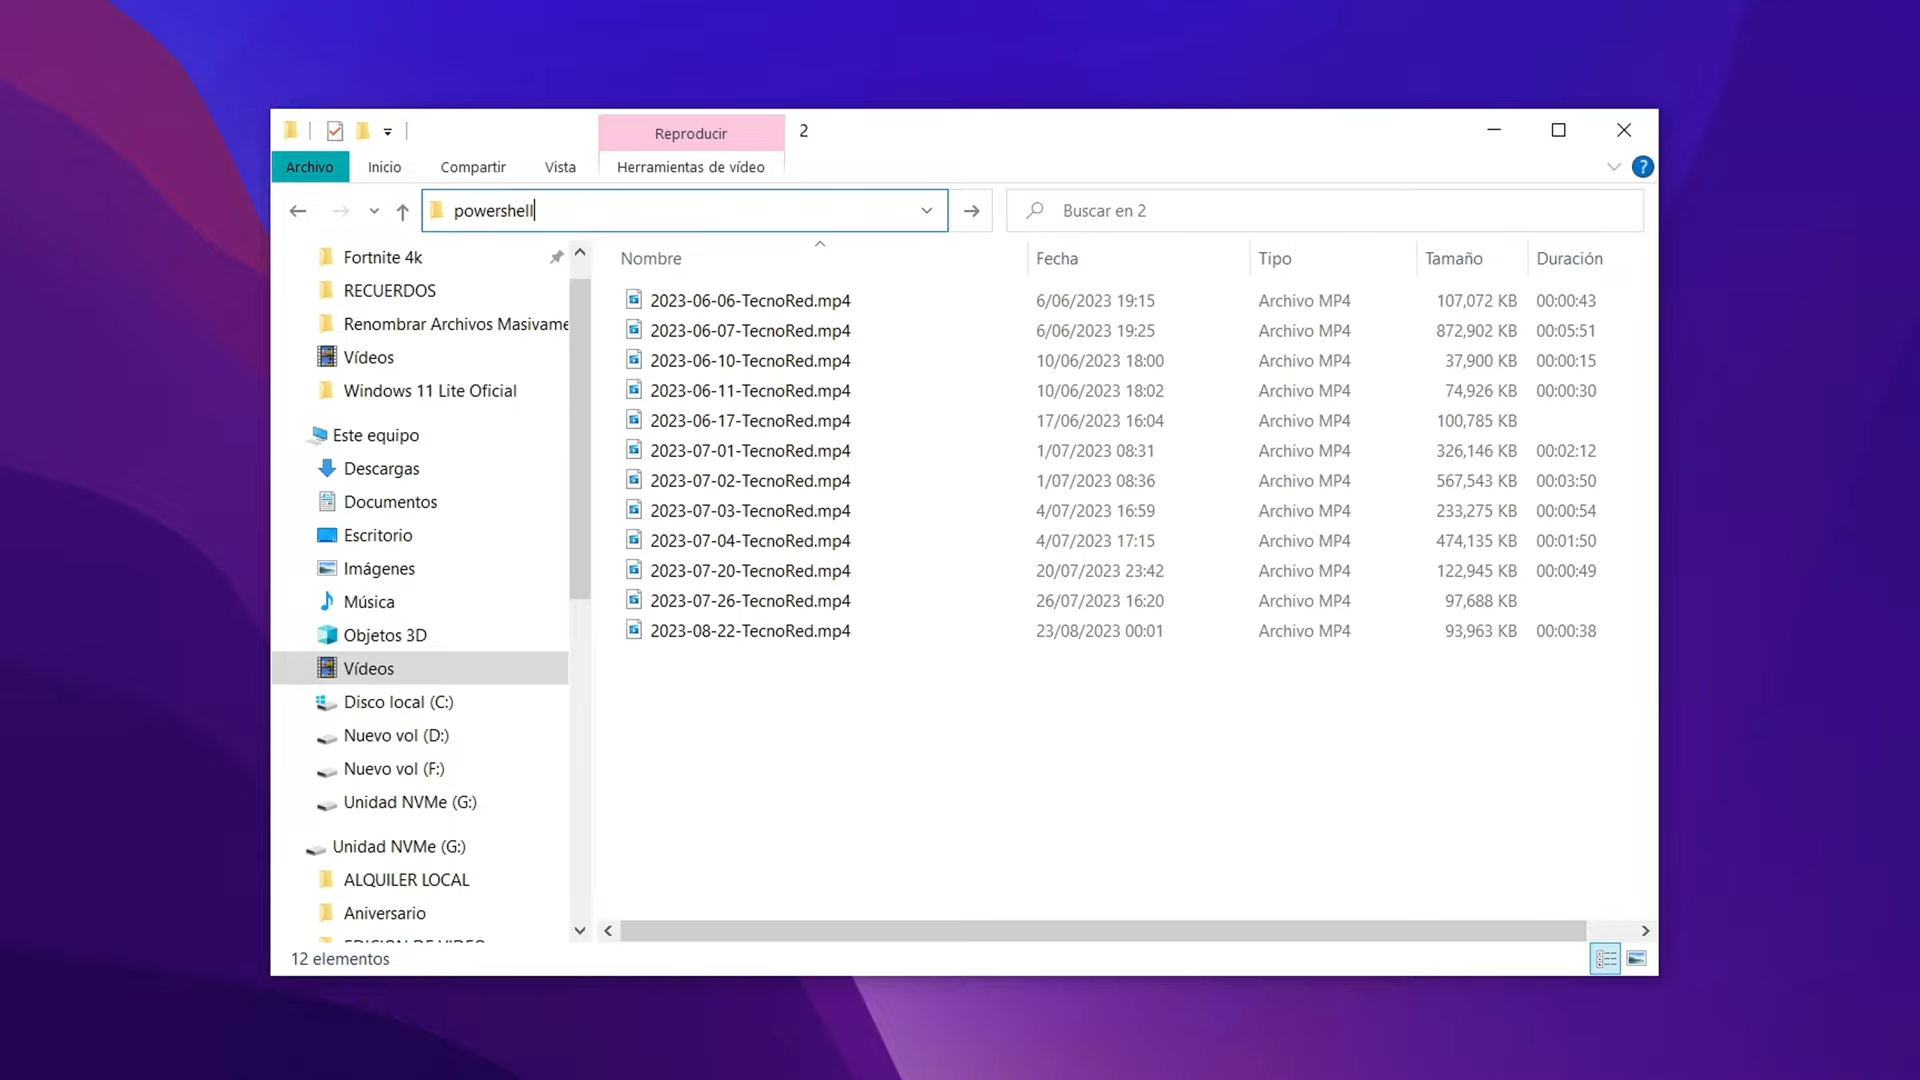Viewport: 1920px width, 1080px height.
Task: Select file 2023-07-04-TecnoRed.mp4
Action: click(750, 541)
